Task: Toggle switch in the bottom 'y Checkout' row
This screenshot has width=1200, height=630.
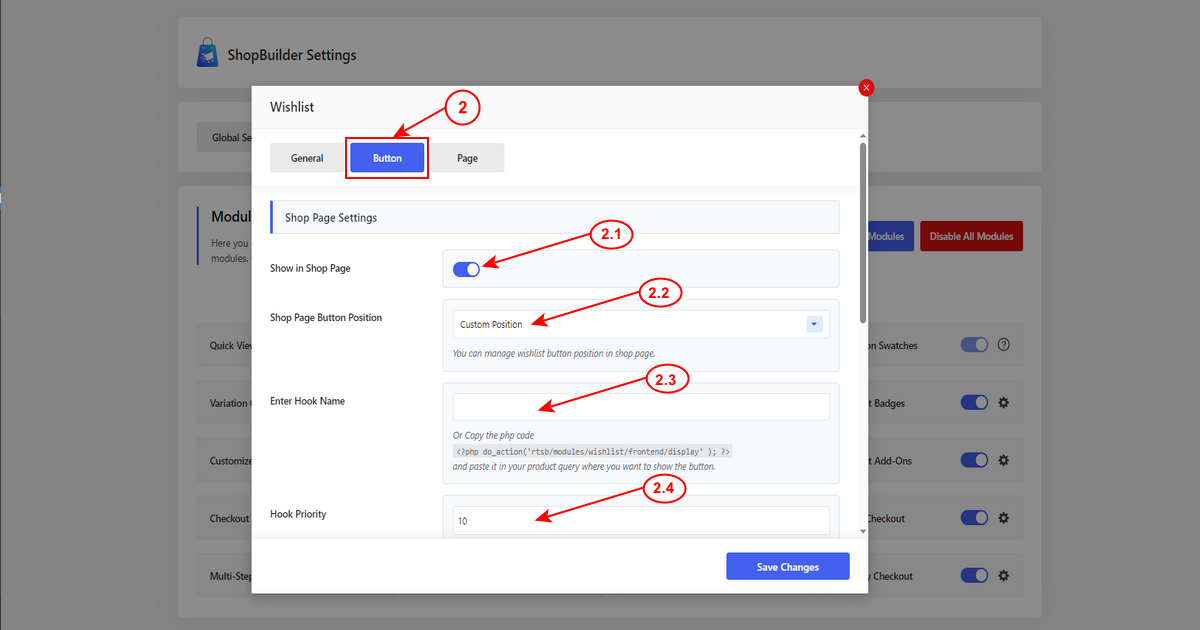Action: 974,576
